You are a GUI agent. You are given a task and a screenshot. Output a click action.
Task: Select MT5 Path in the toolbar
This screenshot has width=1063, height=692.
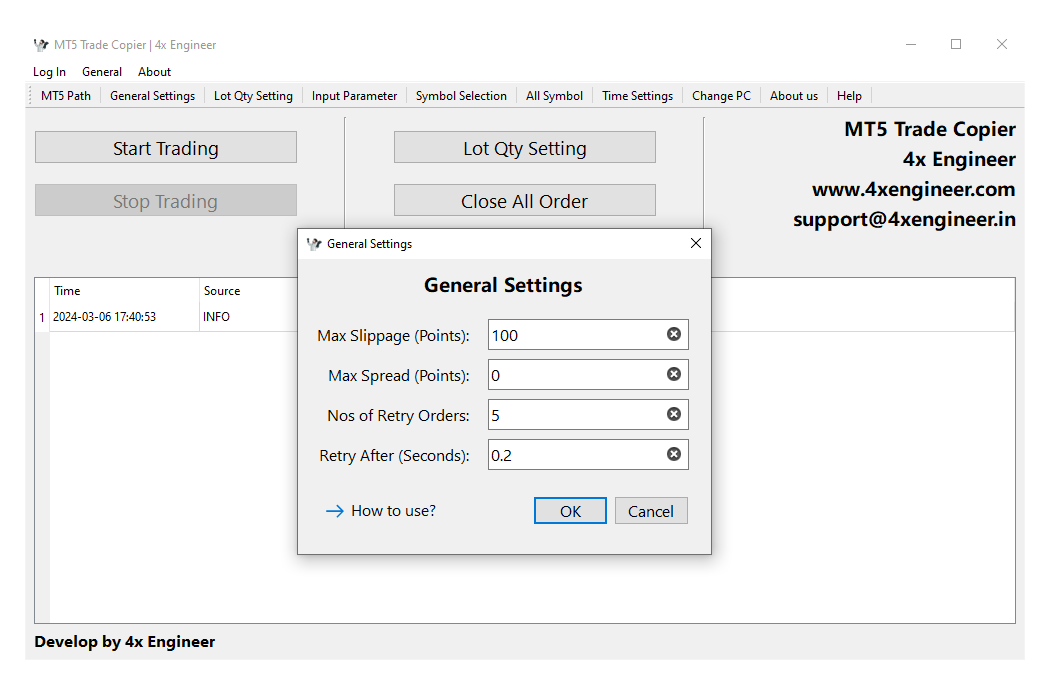[66, 96]
